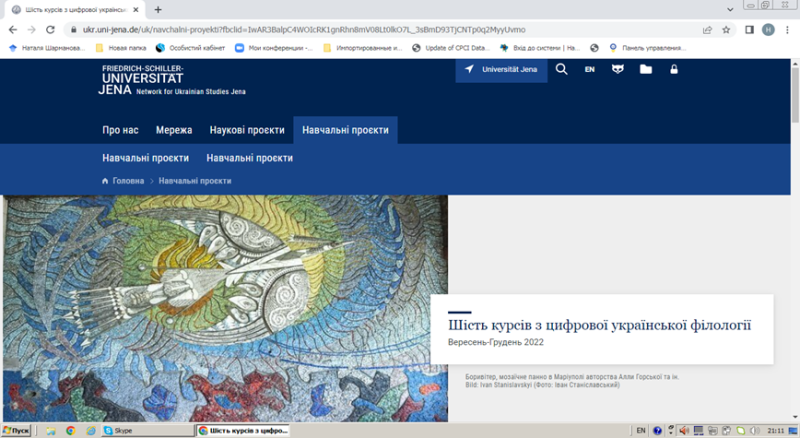
Task: Launch Chrome from quick launch bar
Action: tap(70, 430)
